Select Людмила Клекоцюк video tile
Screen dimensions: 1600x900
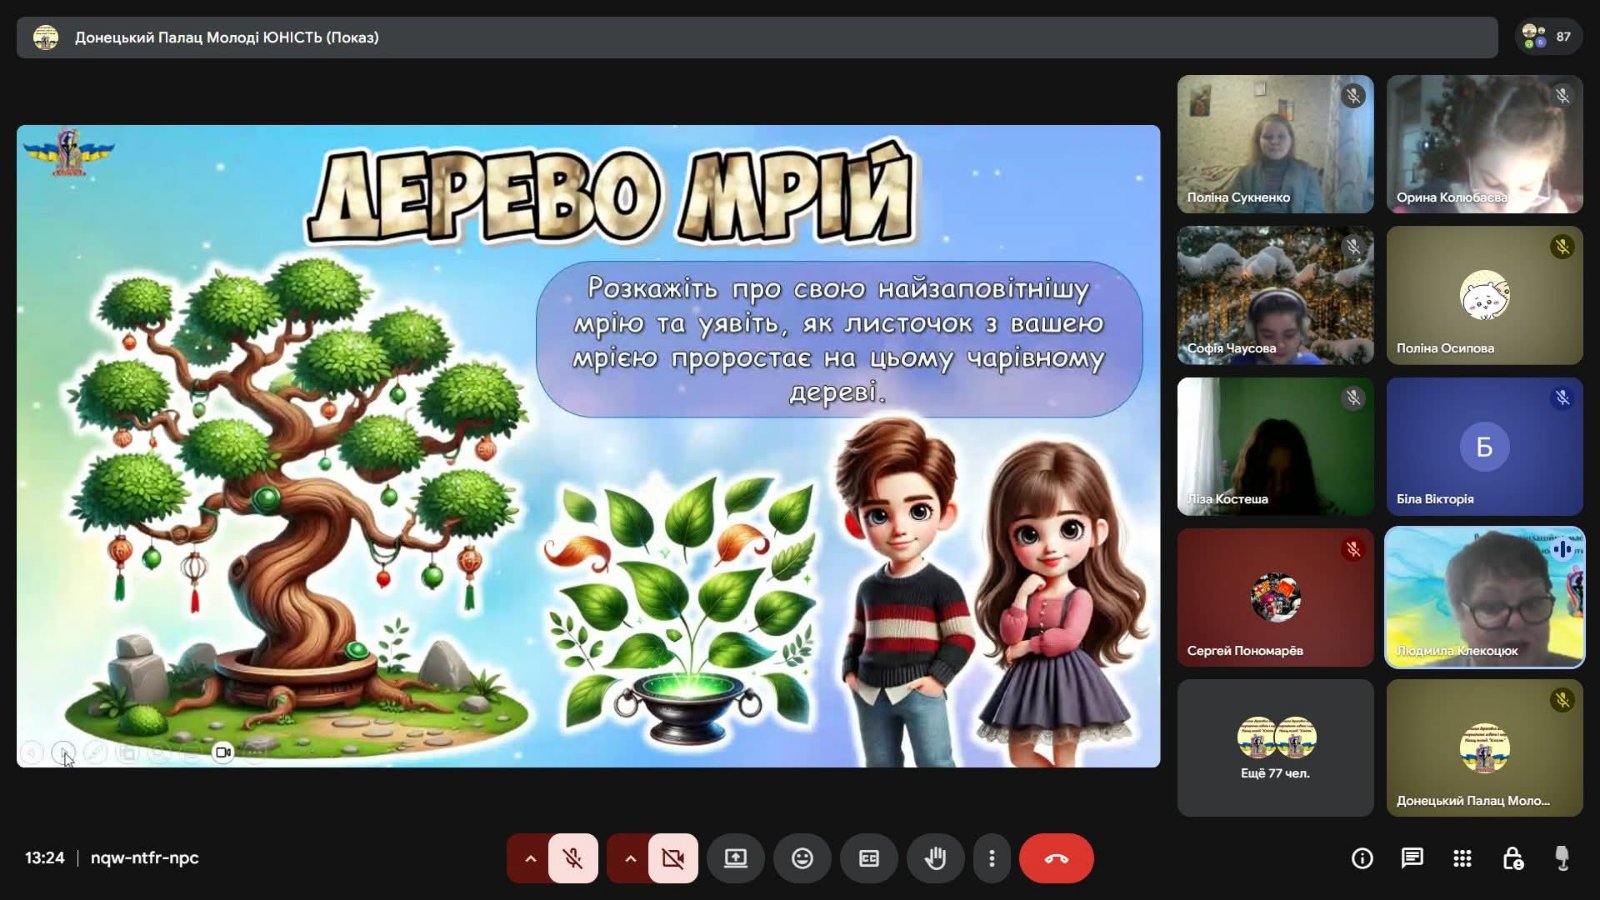point(1484,597)
